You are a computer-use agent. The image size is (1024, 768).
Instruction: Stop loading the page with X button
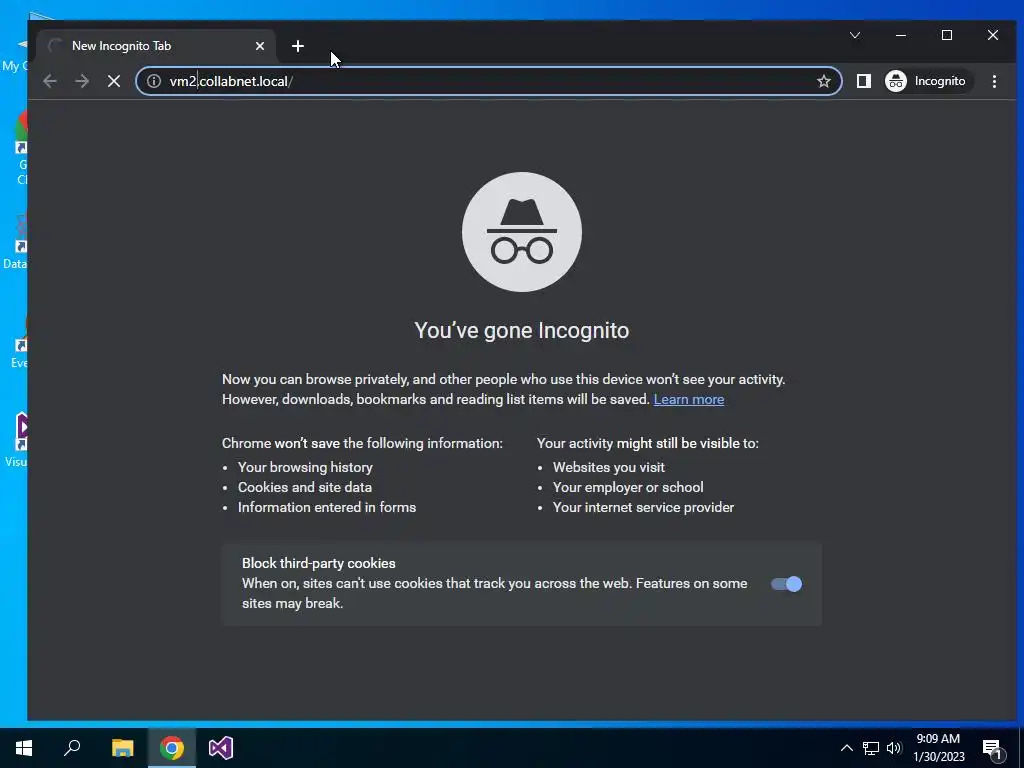pos(114,81)
